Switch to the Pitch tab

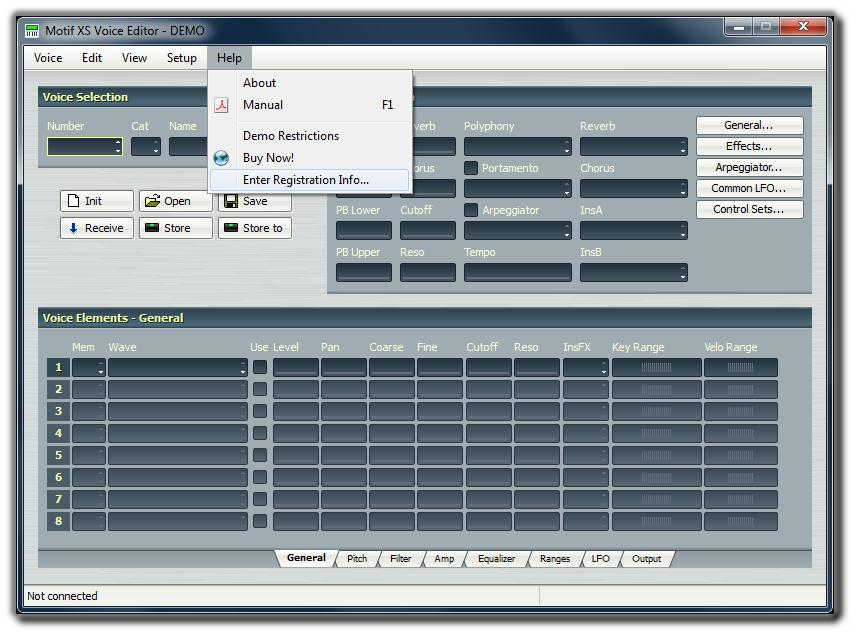[357, 559]
